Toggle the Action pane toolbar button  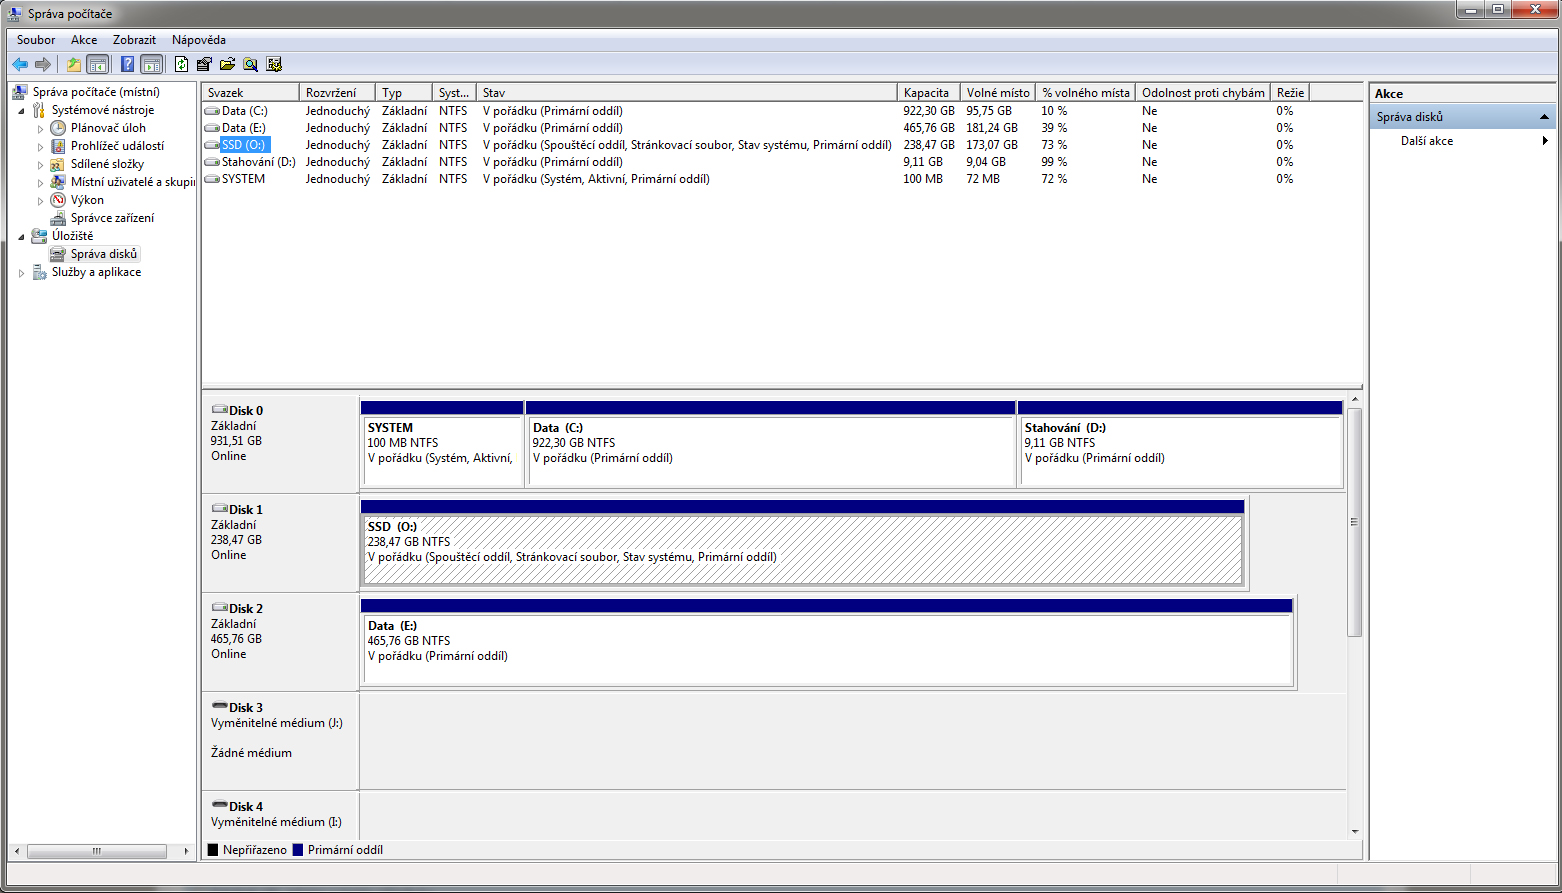click(x=151, y=65)
